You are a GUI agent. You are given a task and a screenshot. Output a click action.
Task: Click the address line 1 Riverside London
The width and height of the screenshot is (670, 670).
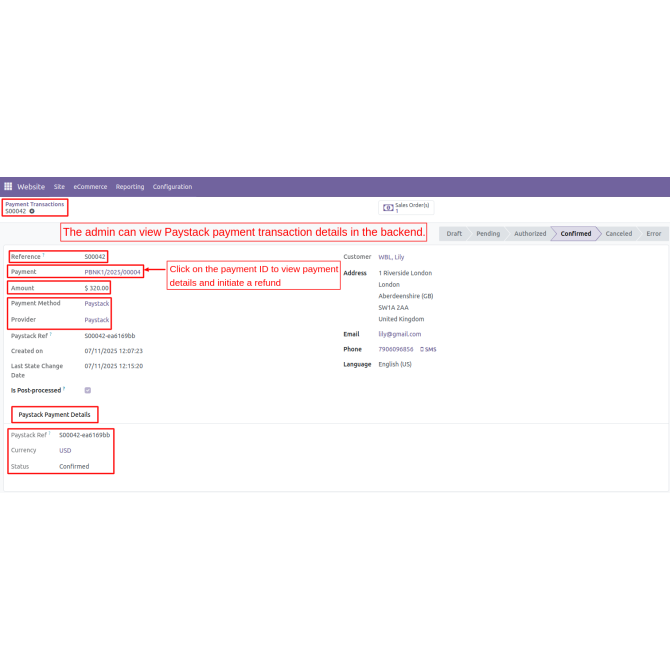pyautogui.click(x=405, y=273)
